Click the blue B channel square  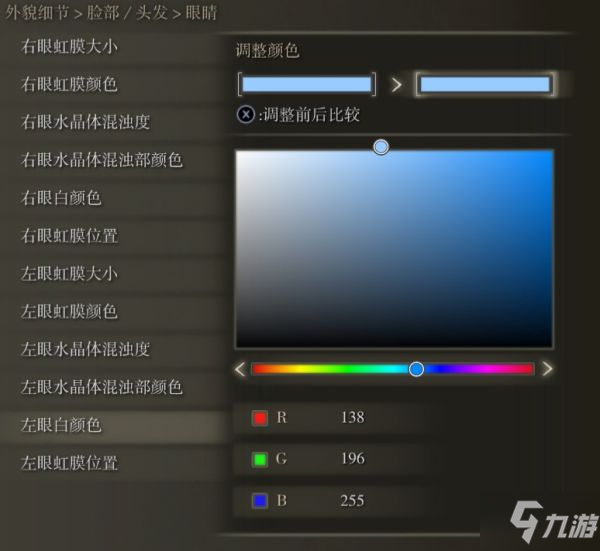click(260, 500)
